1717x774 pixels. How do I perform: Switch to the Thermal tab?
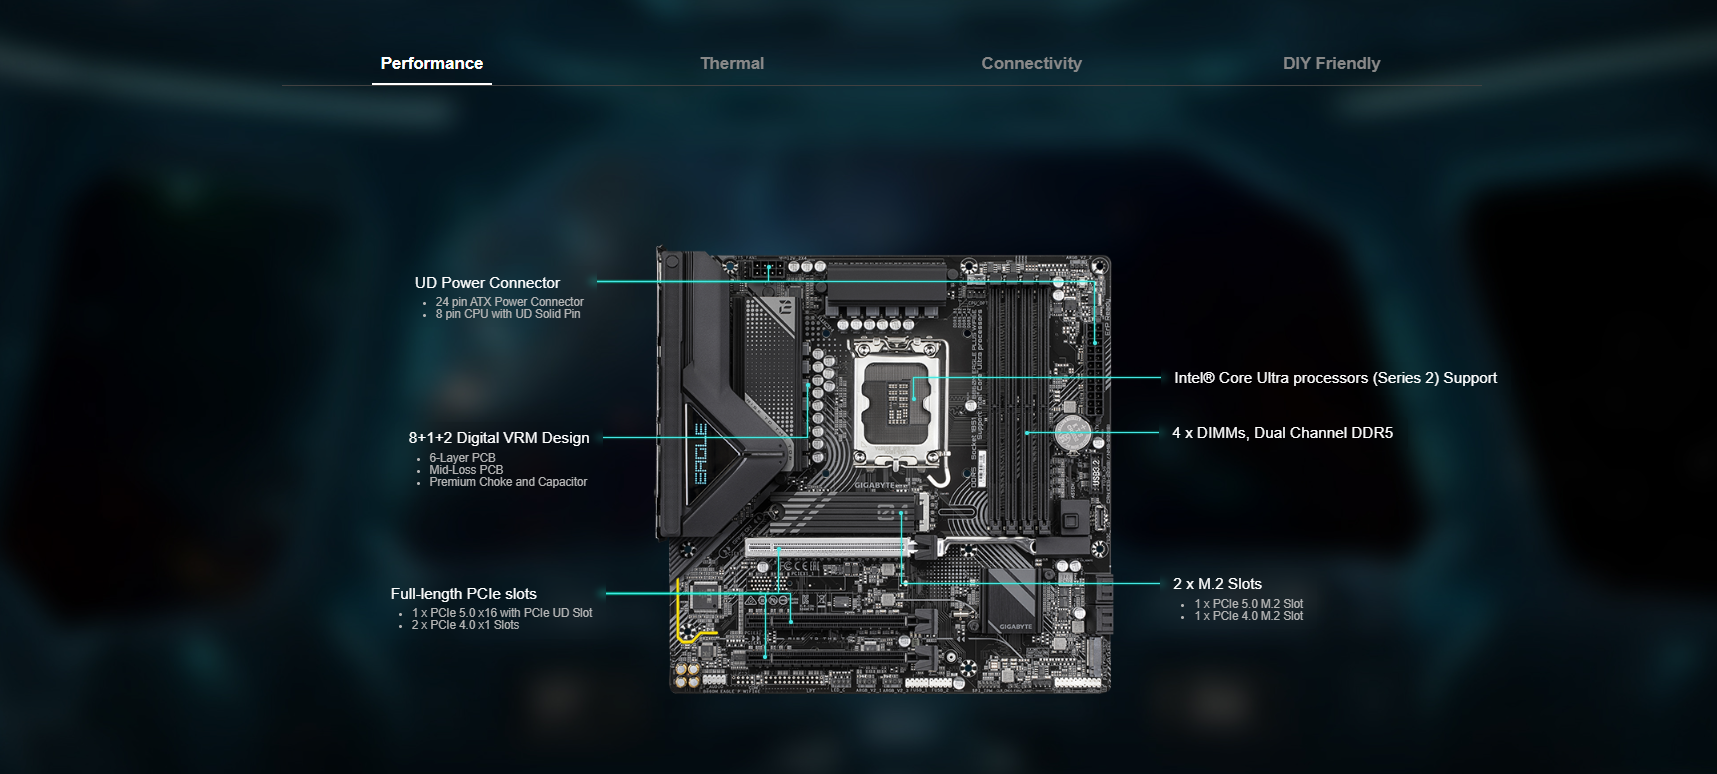732,63
